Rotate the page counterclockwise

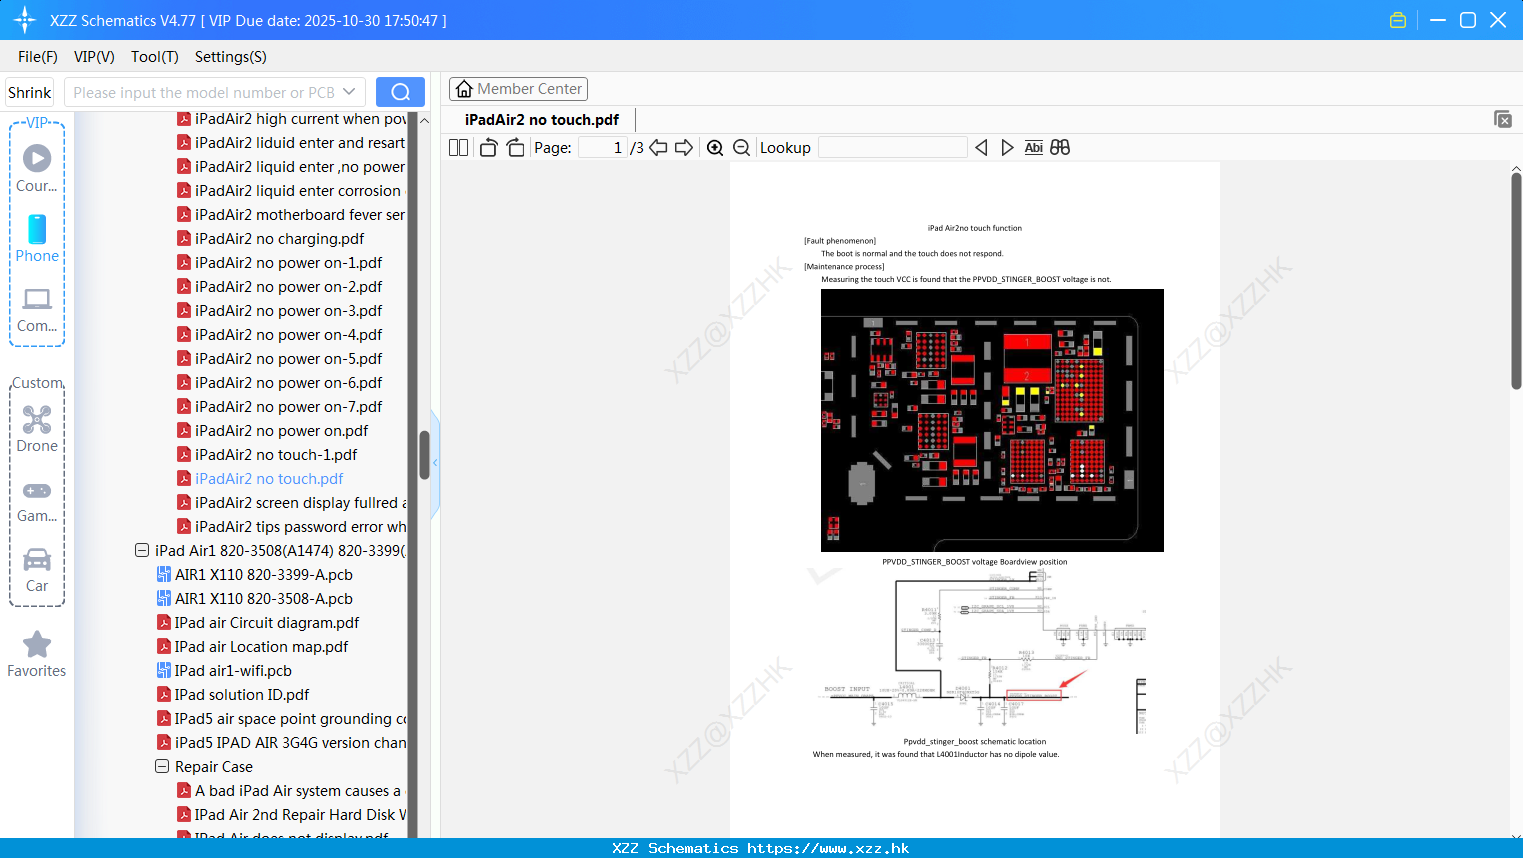click(488, 147)
